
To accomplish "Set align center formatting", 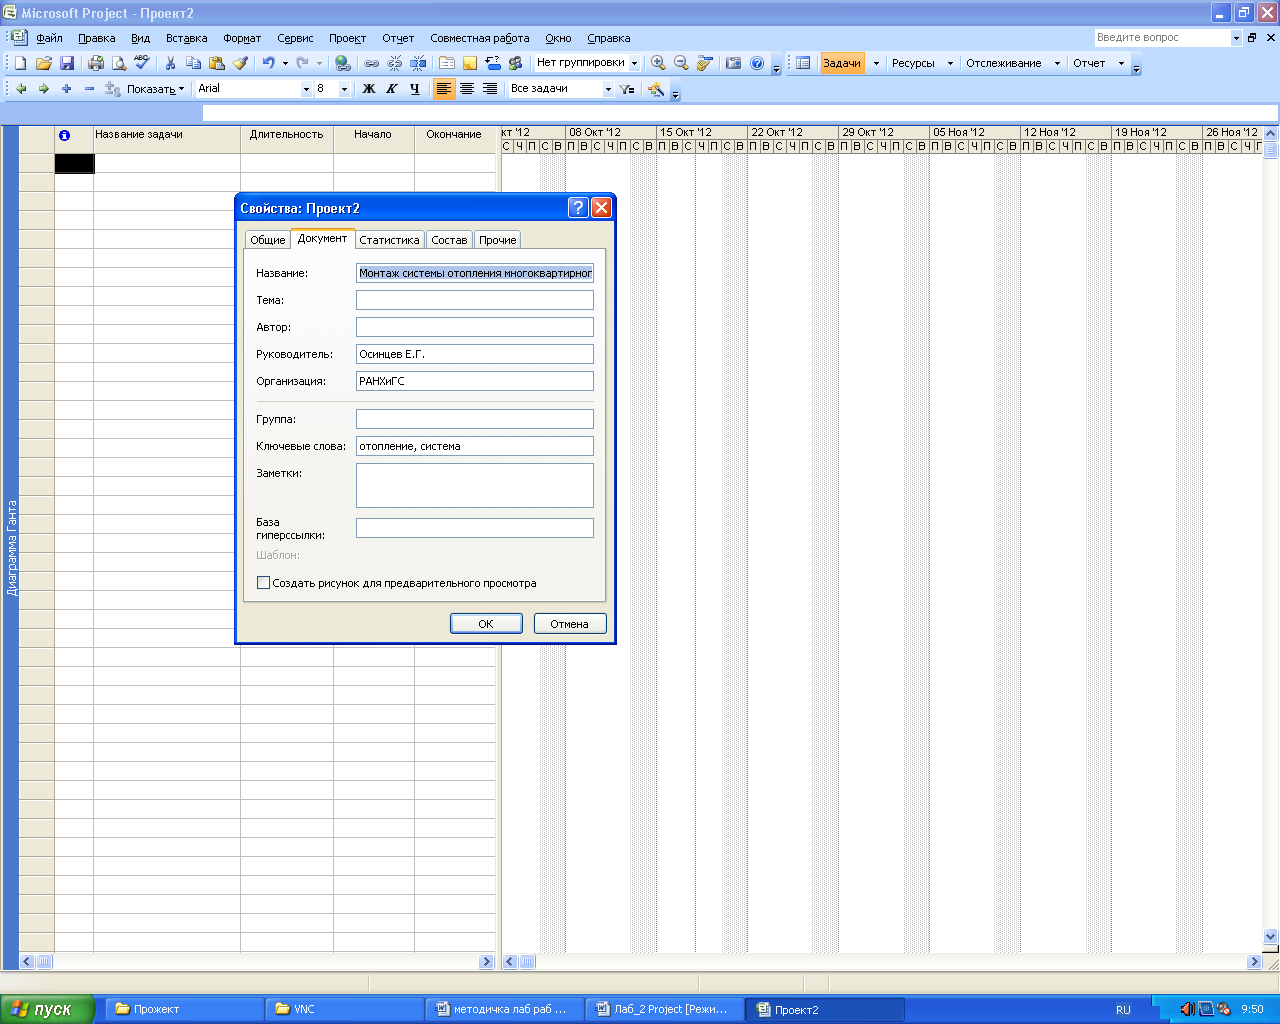I will (x=467, y=89).
